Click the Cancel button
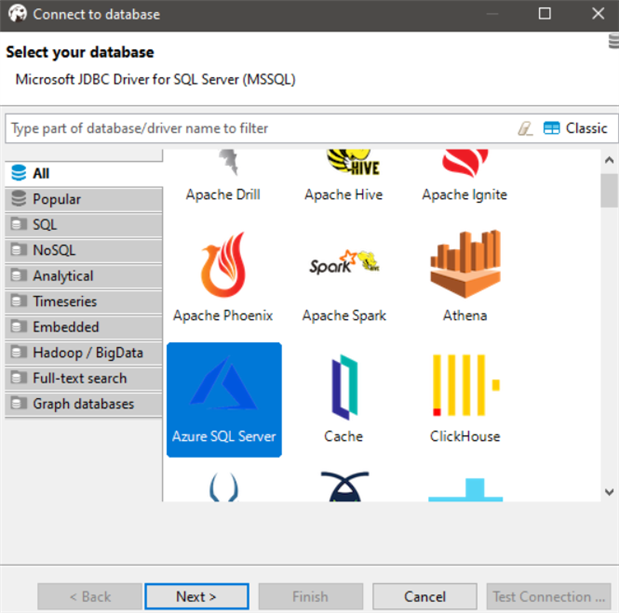 coord(425,596)
